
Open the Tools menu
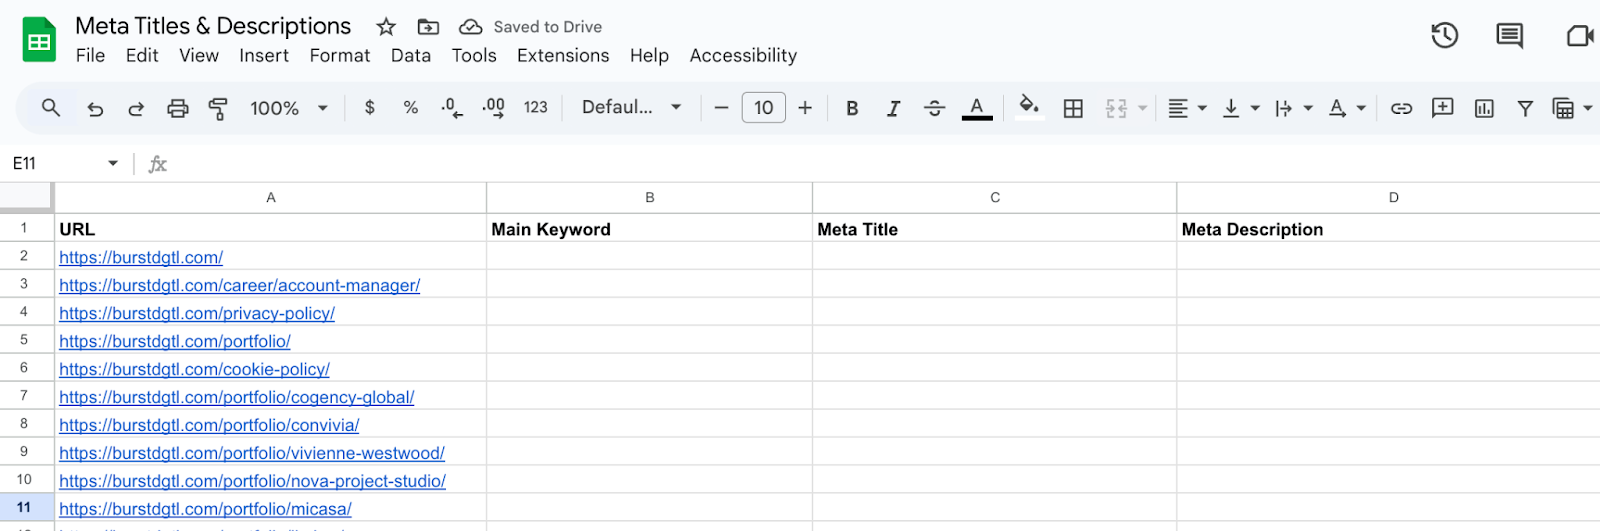click(474, 56)
